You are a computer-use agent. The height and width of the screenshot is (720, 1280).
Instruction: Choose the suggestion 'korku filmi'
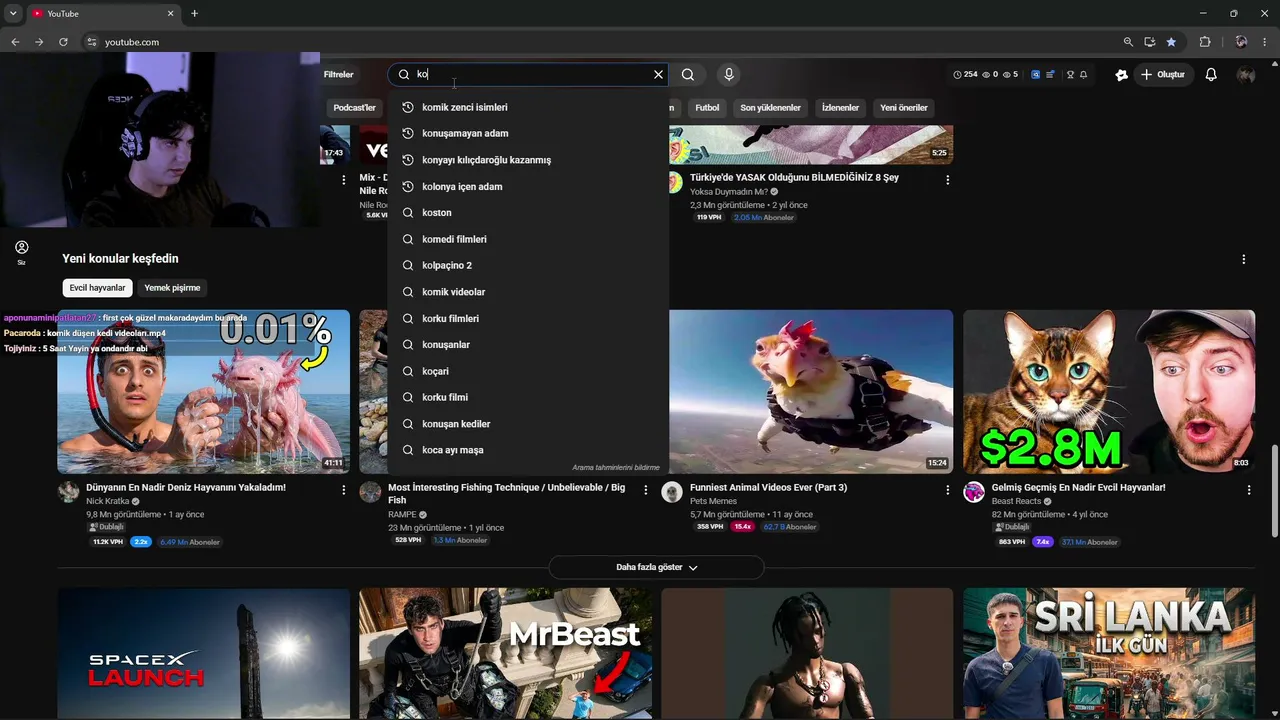tap(528, 397)
